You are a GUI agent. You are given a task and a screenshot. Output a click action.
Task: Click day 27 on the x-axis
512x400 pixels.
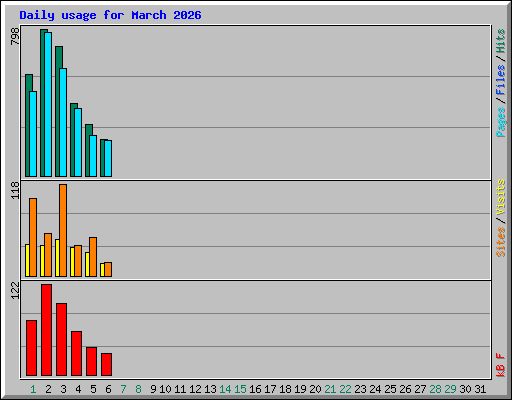420,389
